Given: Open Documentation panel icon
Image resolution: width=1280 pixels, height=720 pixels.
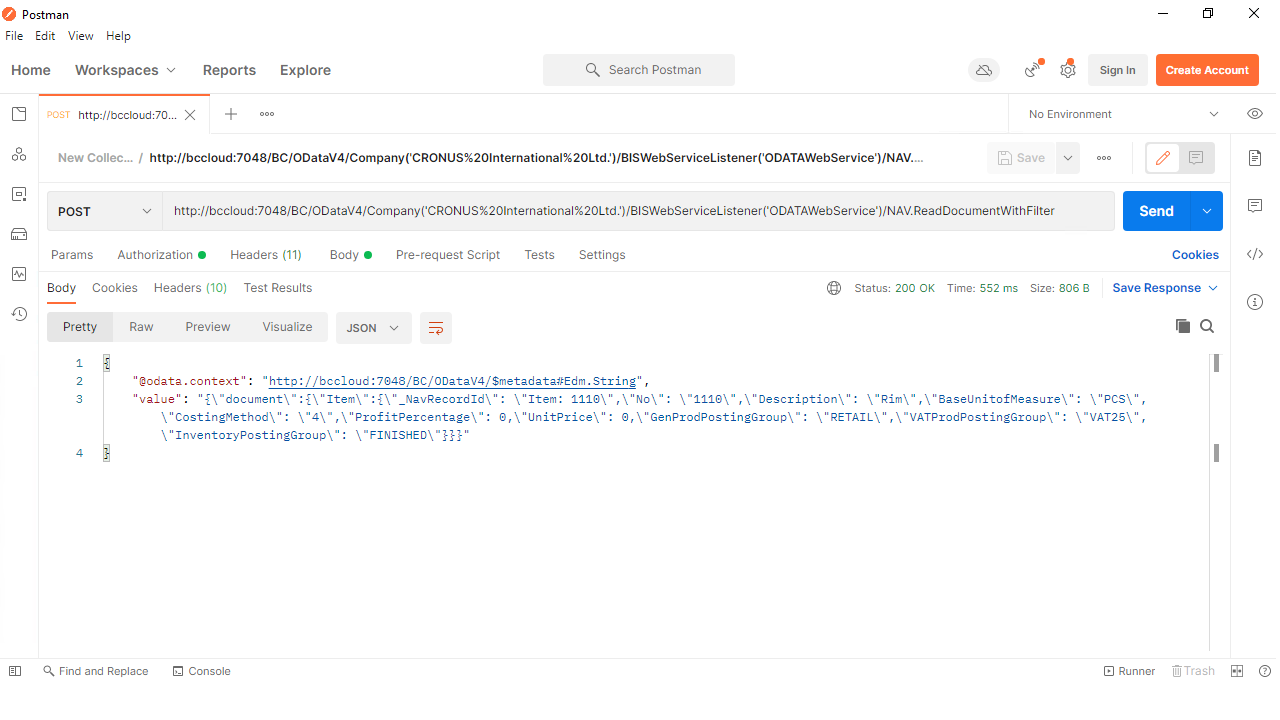Looking at the screenshot, I should tap(1255, 158).
